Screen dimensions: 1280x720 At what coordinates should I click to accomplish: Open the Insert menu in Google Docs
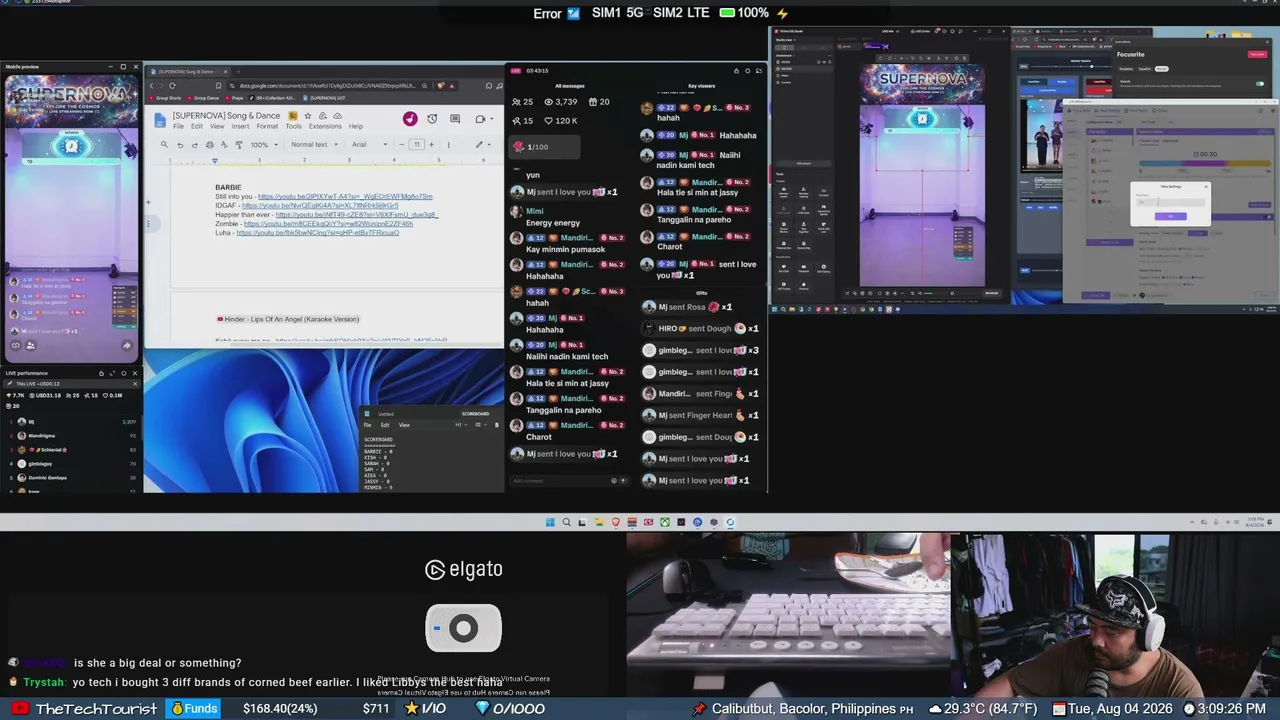point(240,126)
